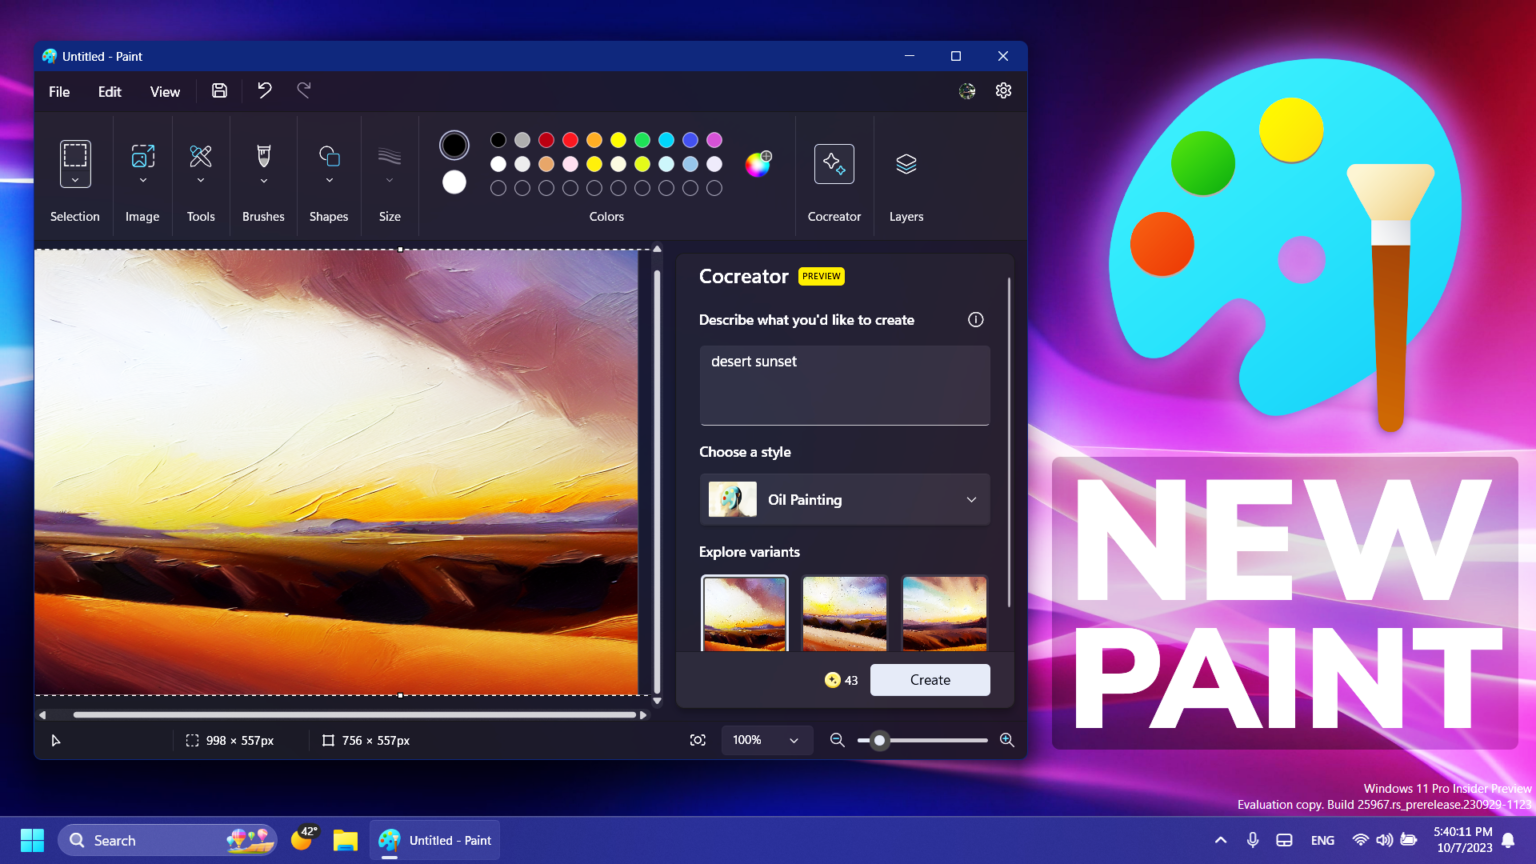The width and height of the screenshot is (1536, 864).
Task: Click the Create button
Action: pos(929,679)
